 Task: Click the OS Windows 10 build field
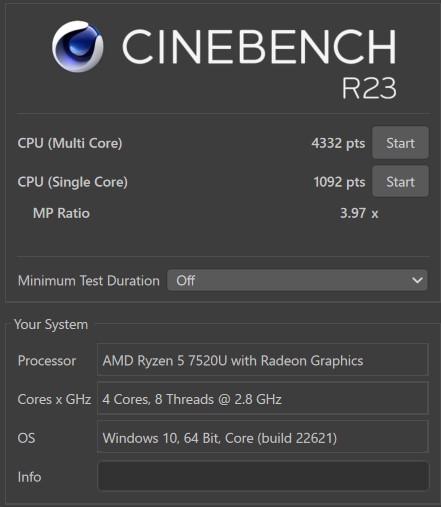(x=263, y=437)
